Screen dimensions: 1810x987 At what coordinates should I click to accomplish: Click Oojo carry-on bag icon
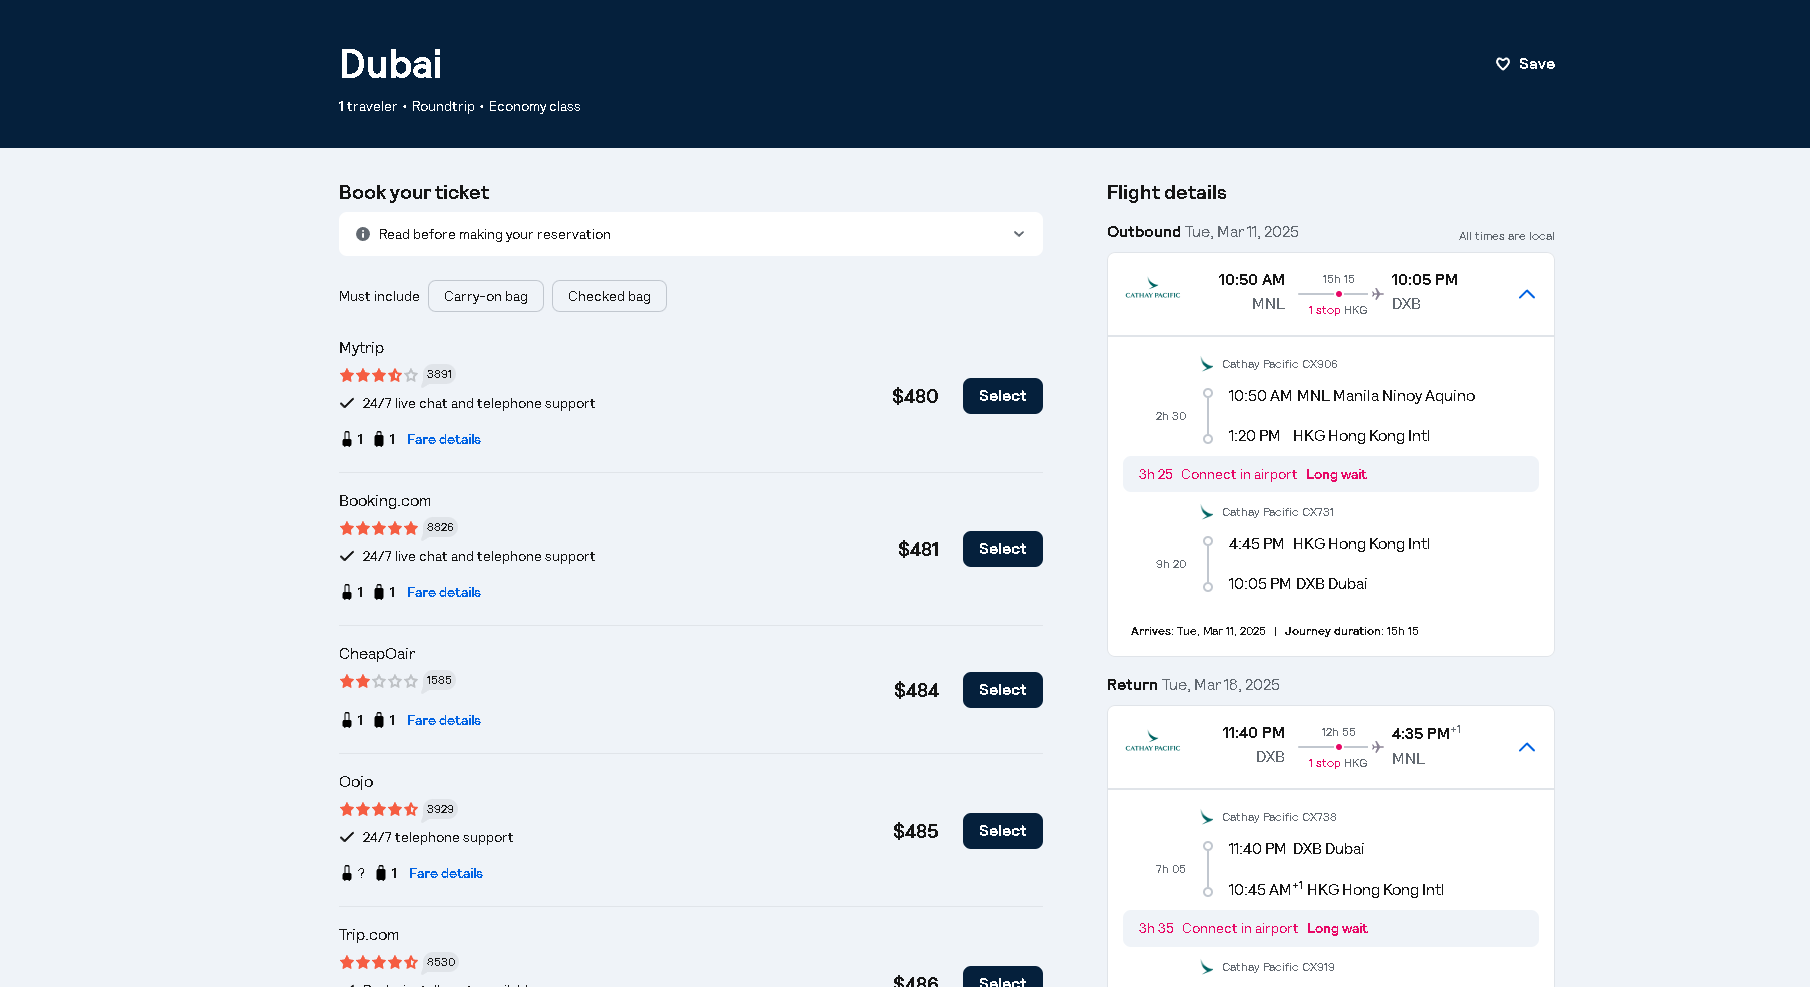347,873
